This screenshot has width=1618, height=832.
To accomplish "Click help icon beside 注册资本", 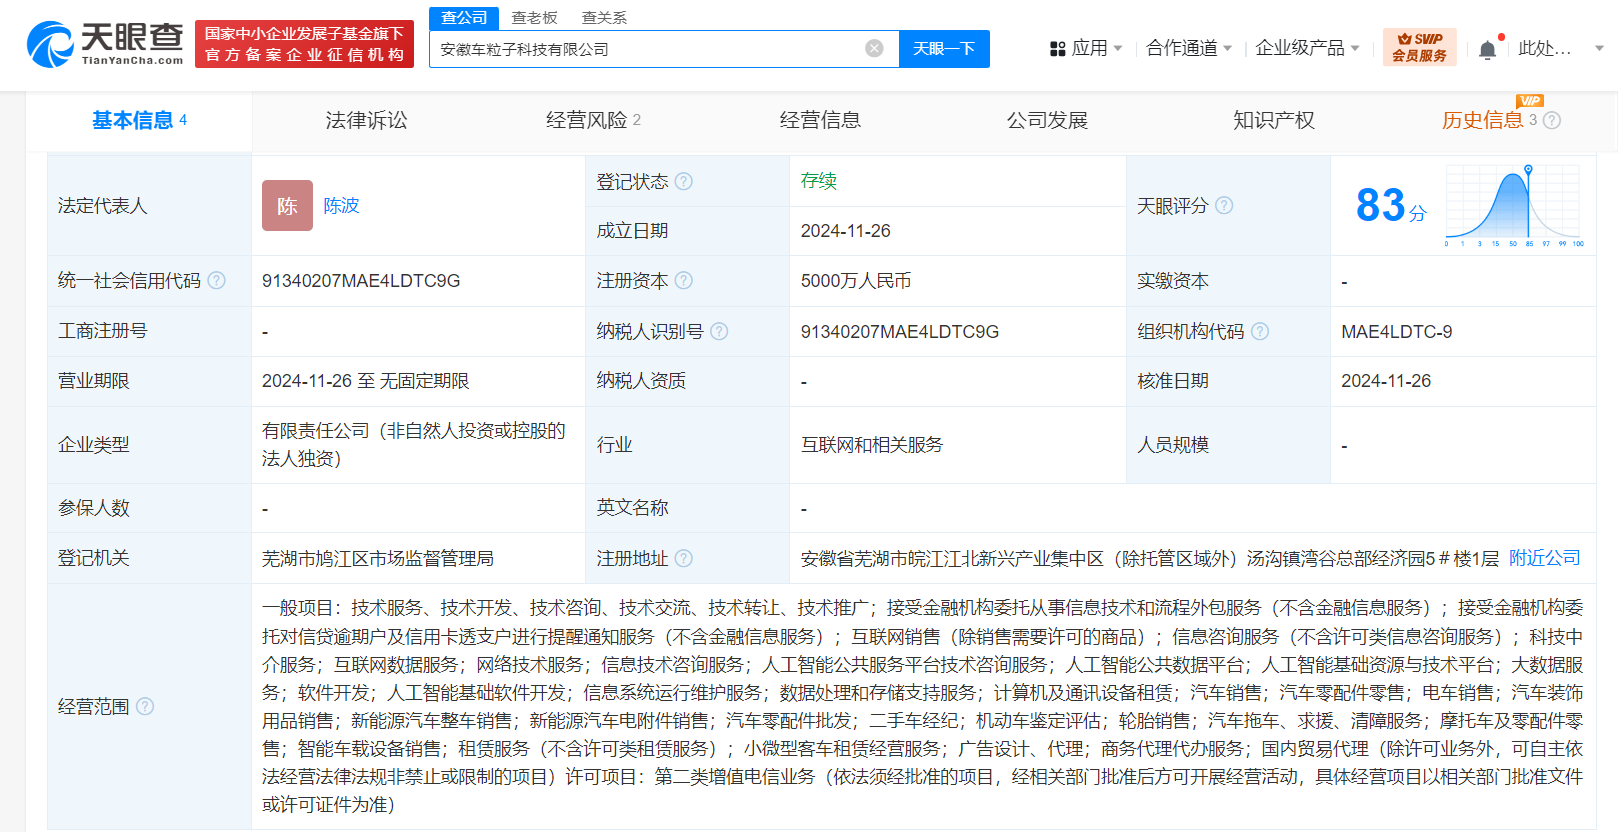I will (x=684, y=281).
